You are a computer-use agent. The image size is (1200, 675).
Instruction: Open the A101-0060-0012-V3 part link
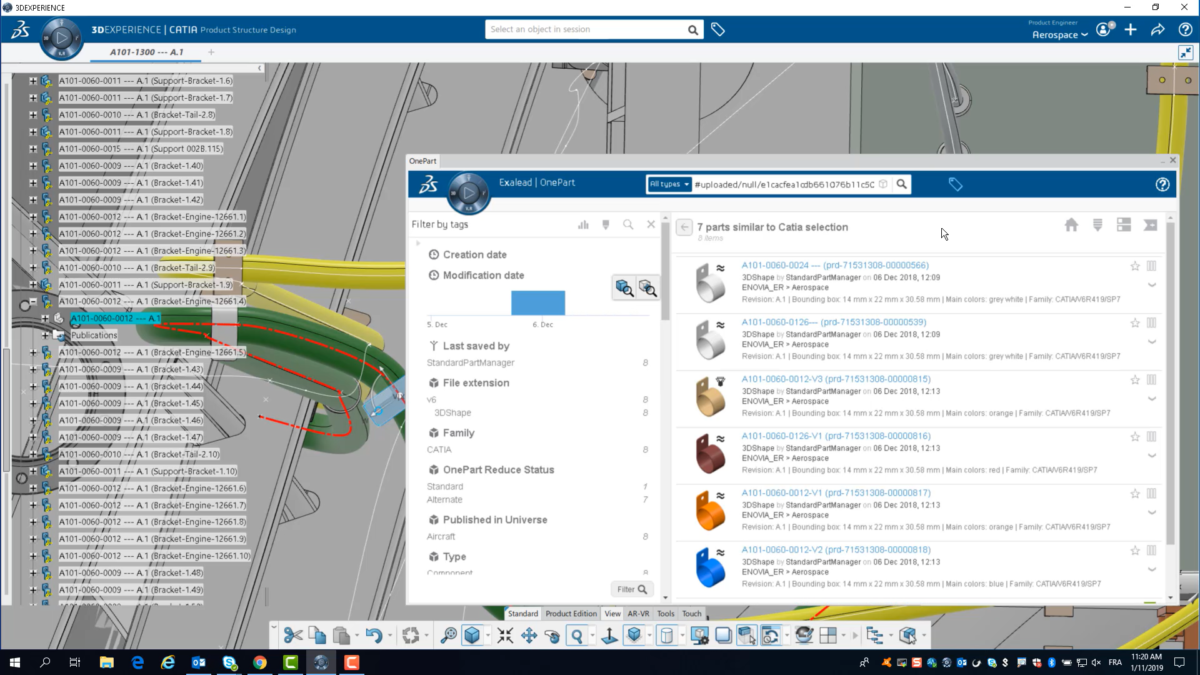tap(835, 379)
